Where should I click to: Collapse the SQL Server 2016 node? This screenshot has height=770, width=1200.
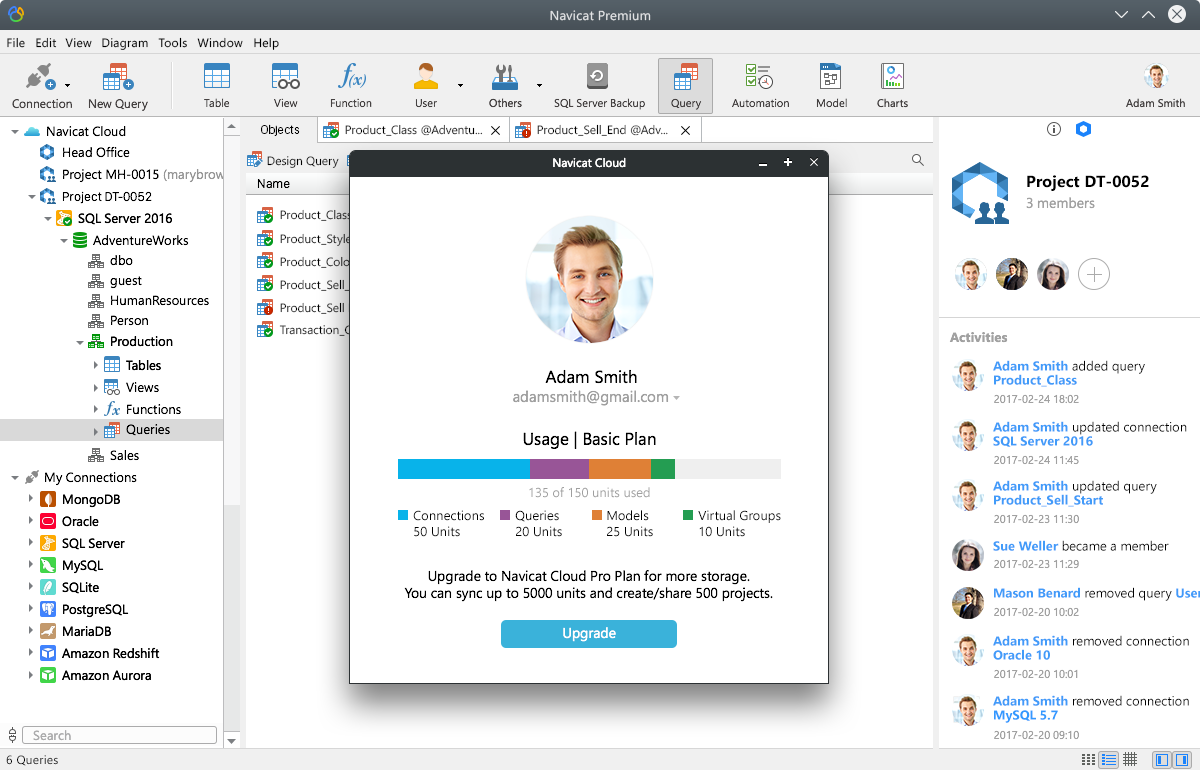coord(47,218)
